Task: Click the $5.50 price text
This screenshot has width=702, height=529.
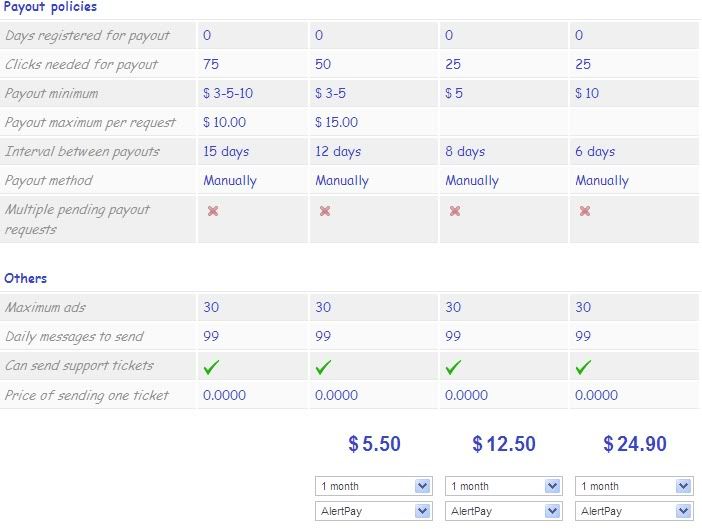Action: (x=374, y=444)
